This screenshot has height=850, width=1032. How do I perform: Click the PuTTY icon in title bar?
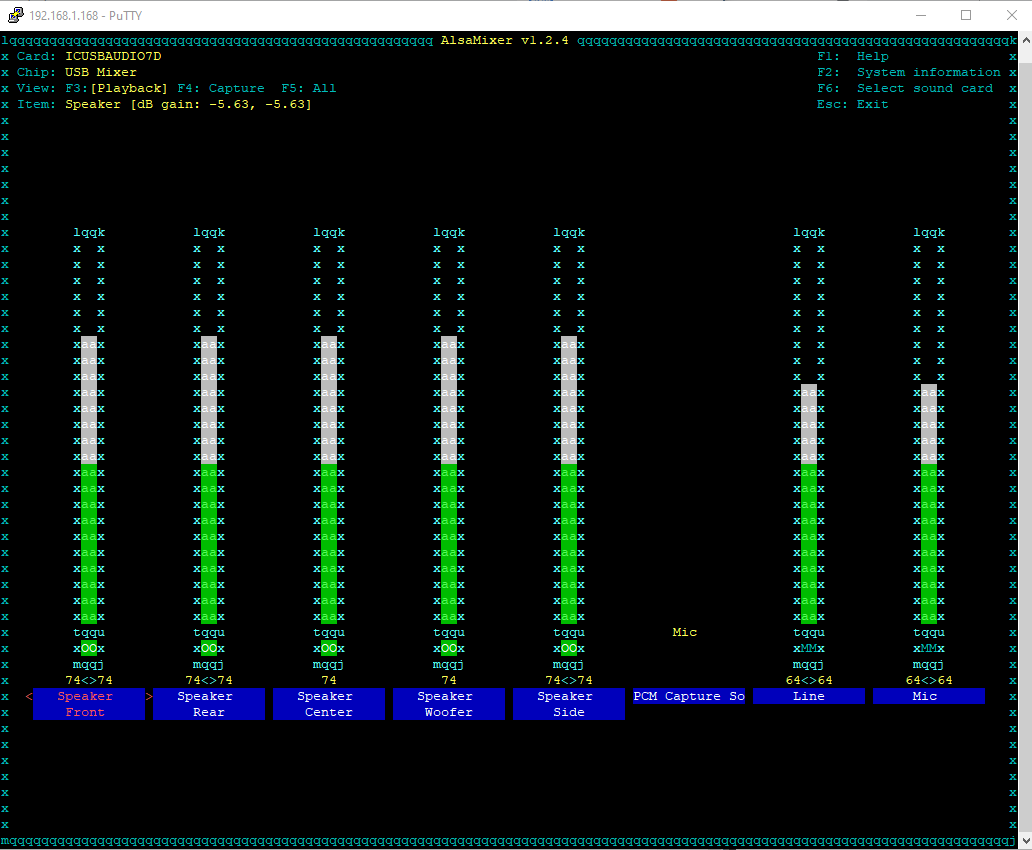15,15
